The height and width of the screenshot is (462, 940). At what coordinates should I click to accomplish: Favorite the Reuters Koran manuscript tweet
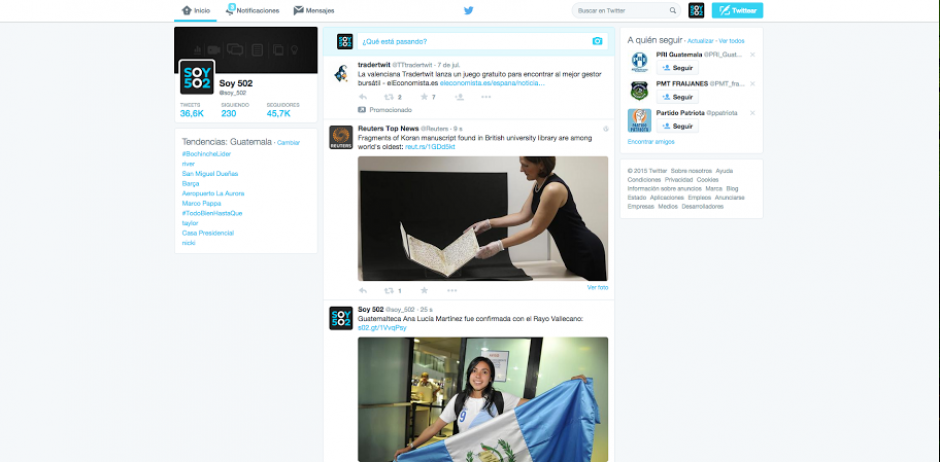(424, 290)
